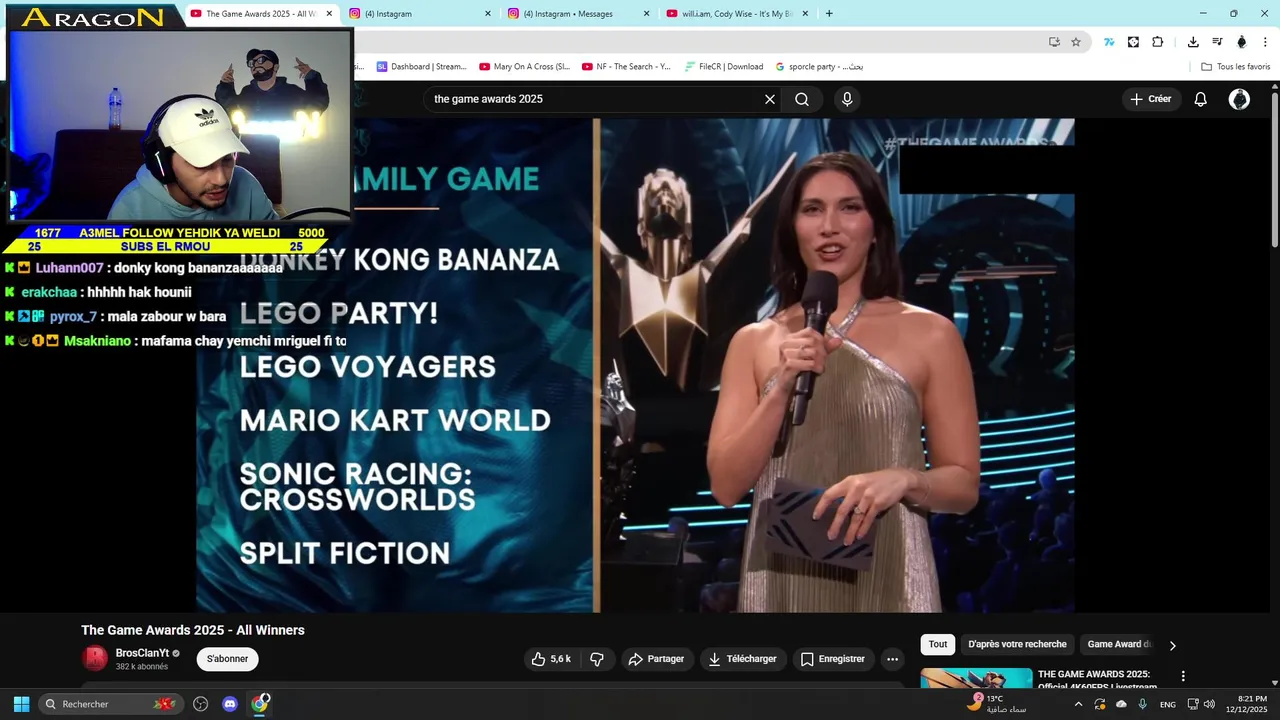Viewport: 1280px width, 720px height.
Task: Select 'D'après votre recherche' filter chip
Action: coord(1017,645)
